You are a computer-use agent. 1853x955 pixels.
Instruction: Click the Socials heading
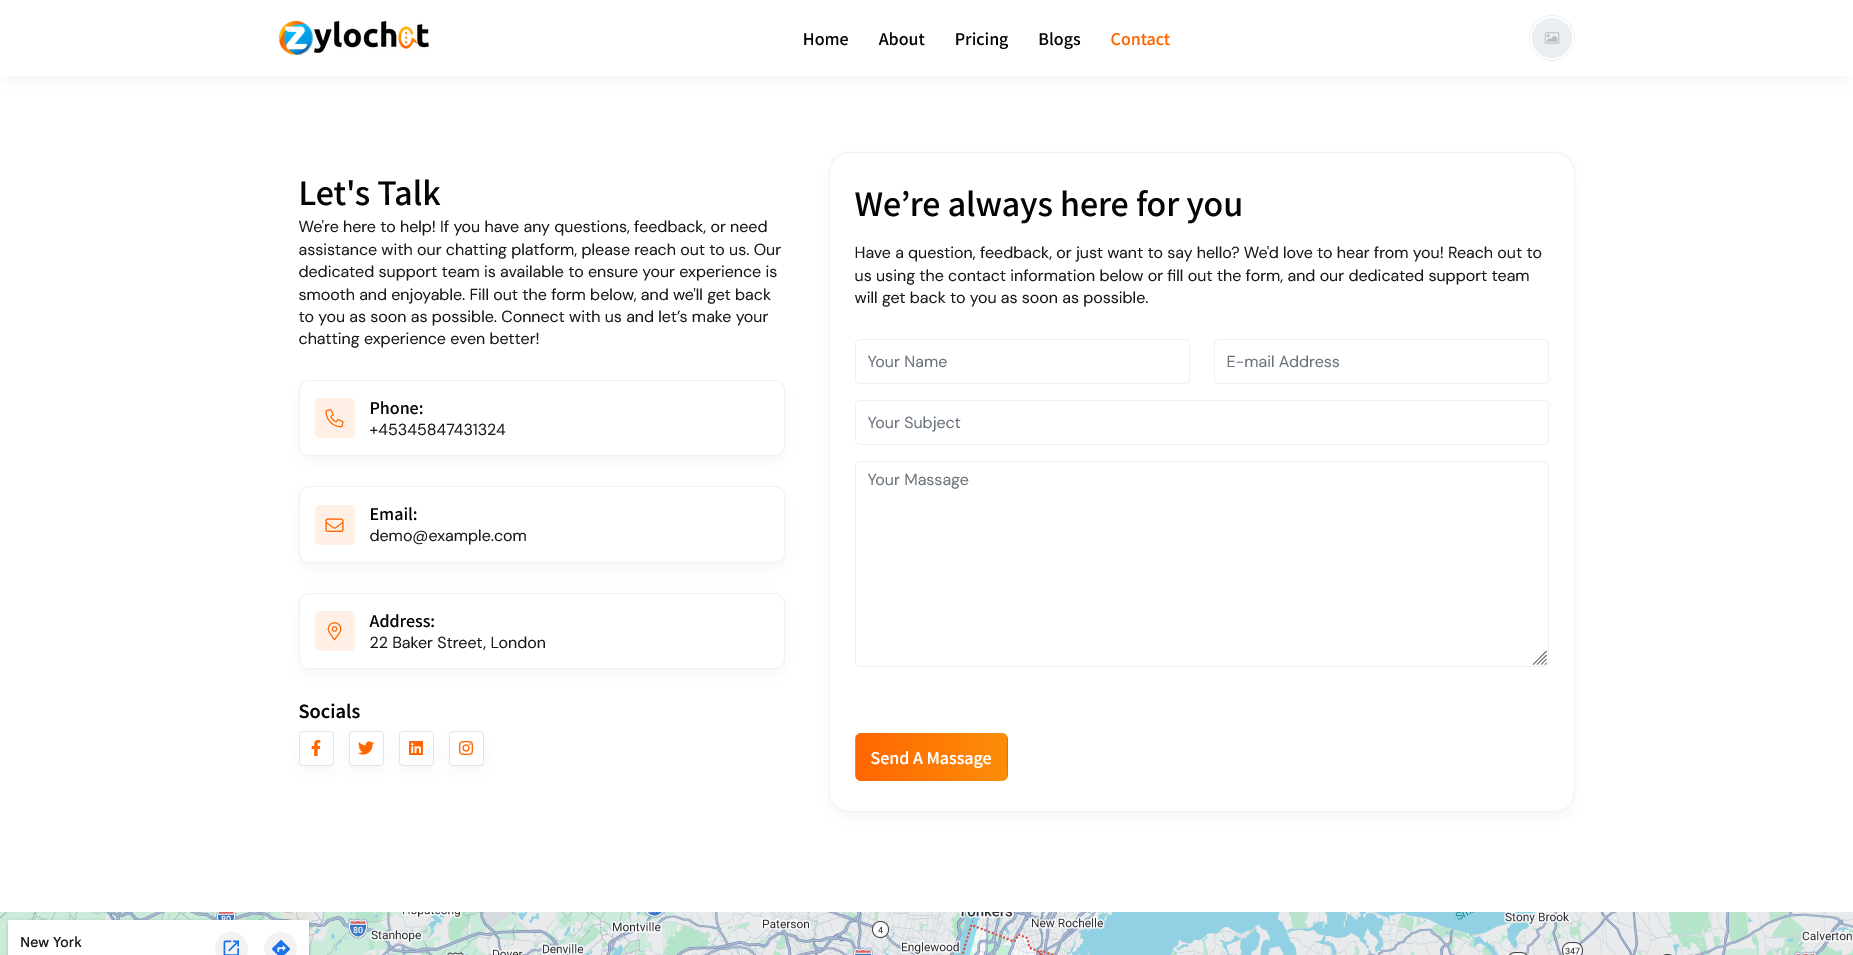(x=329, y=711)
